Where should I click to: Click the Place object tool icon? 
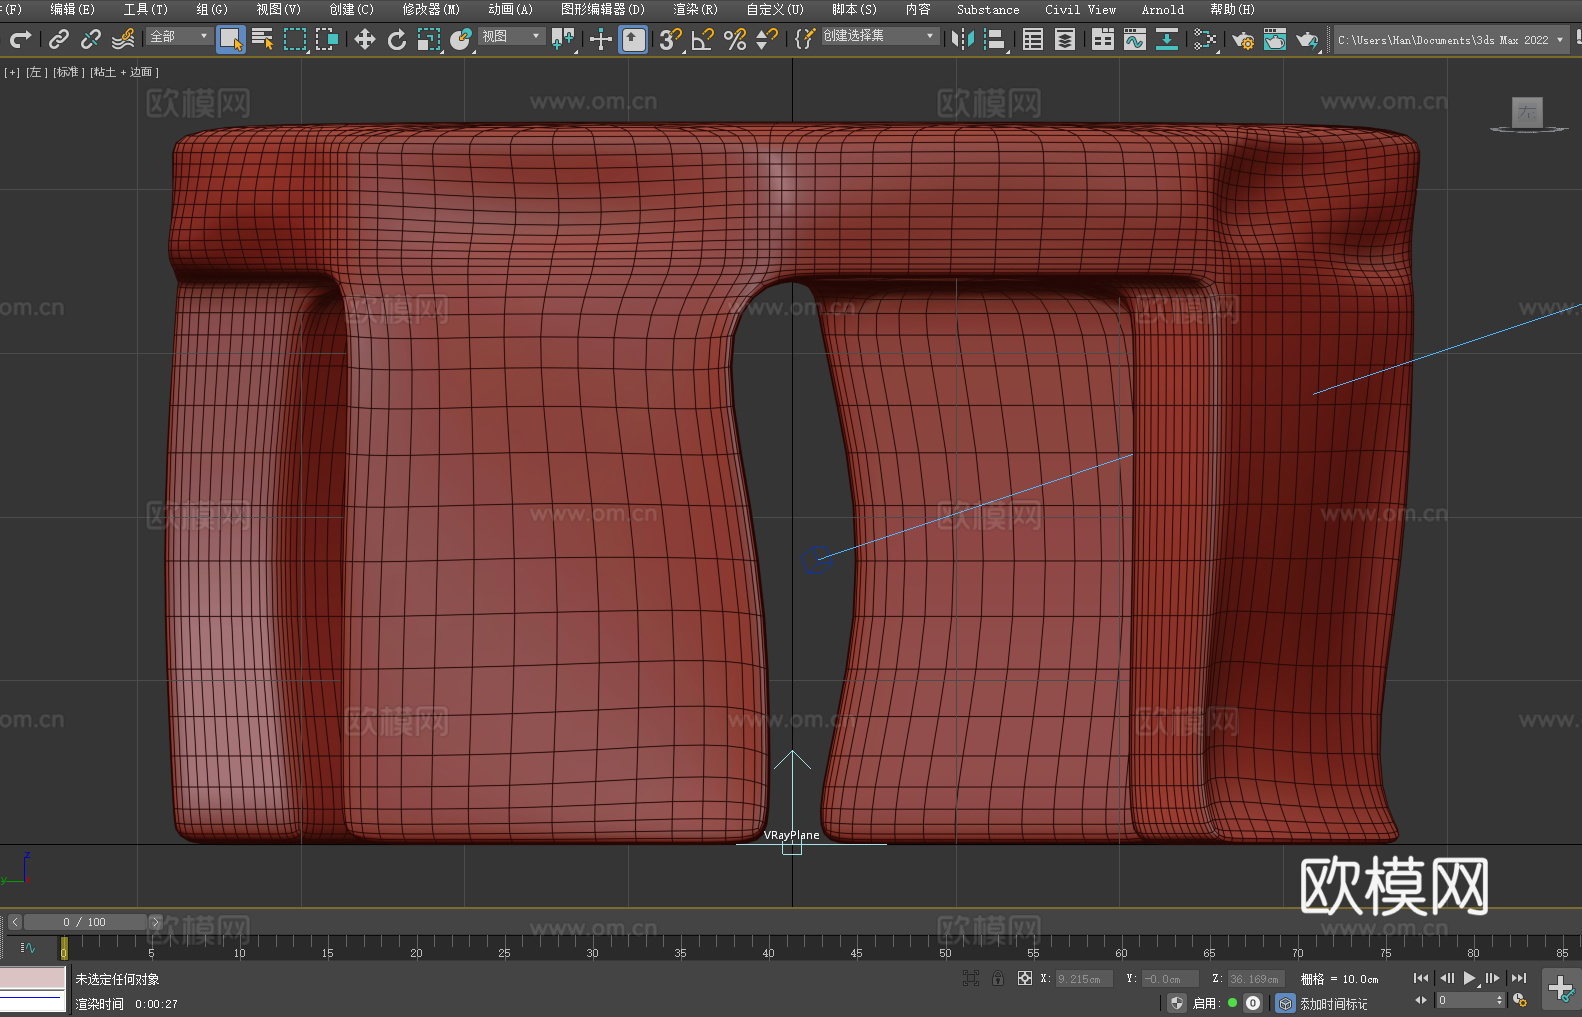pyautogui.click(x=461, y=39)
